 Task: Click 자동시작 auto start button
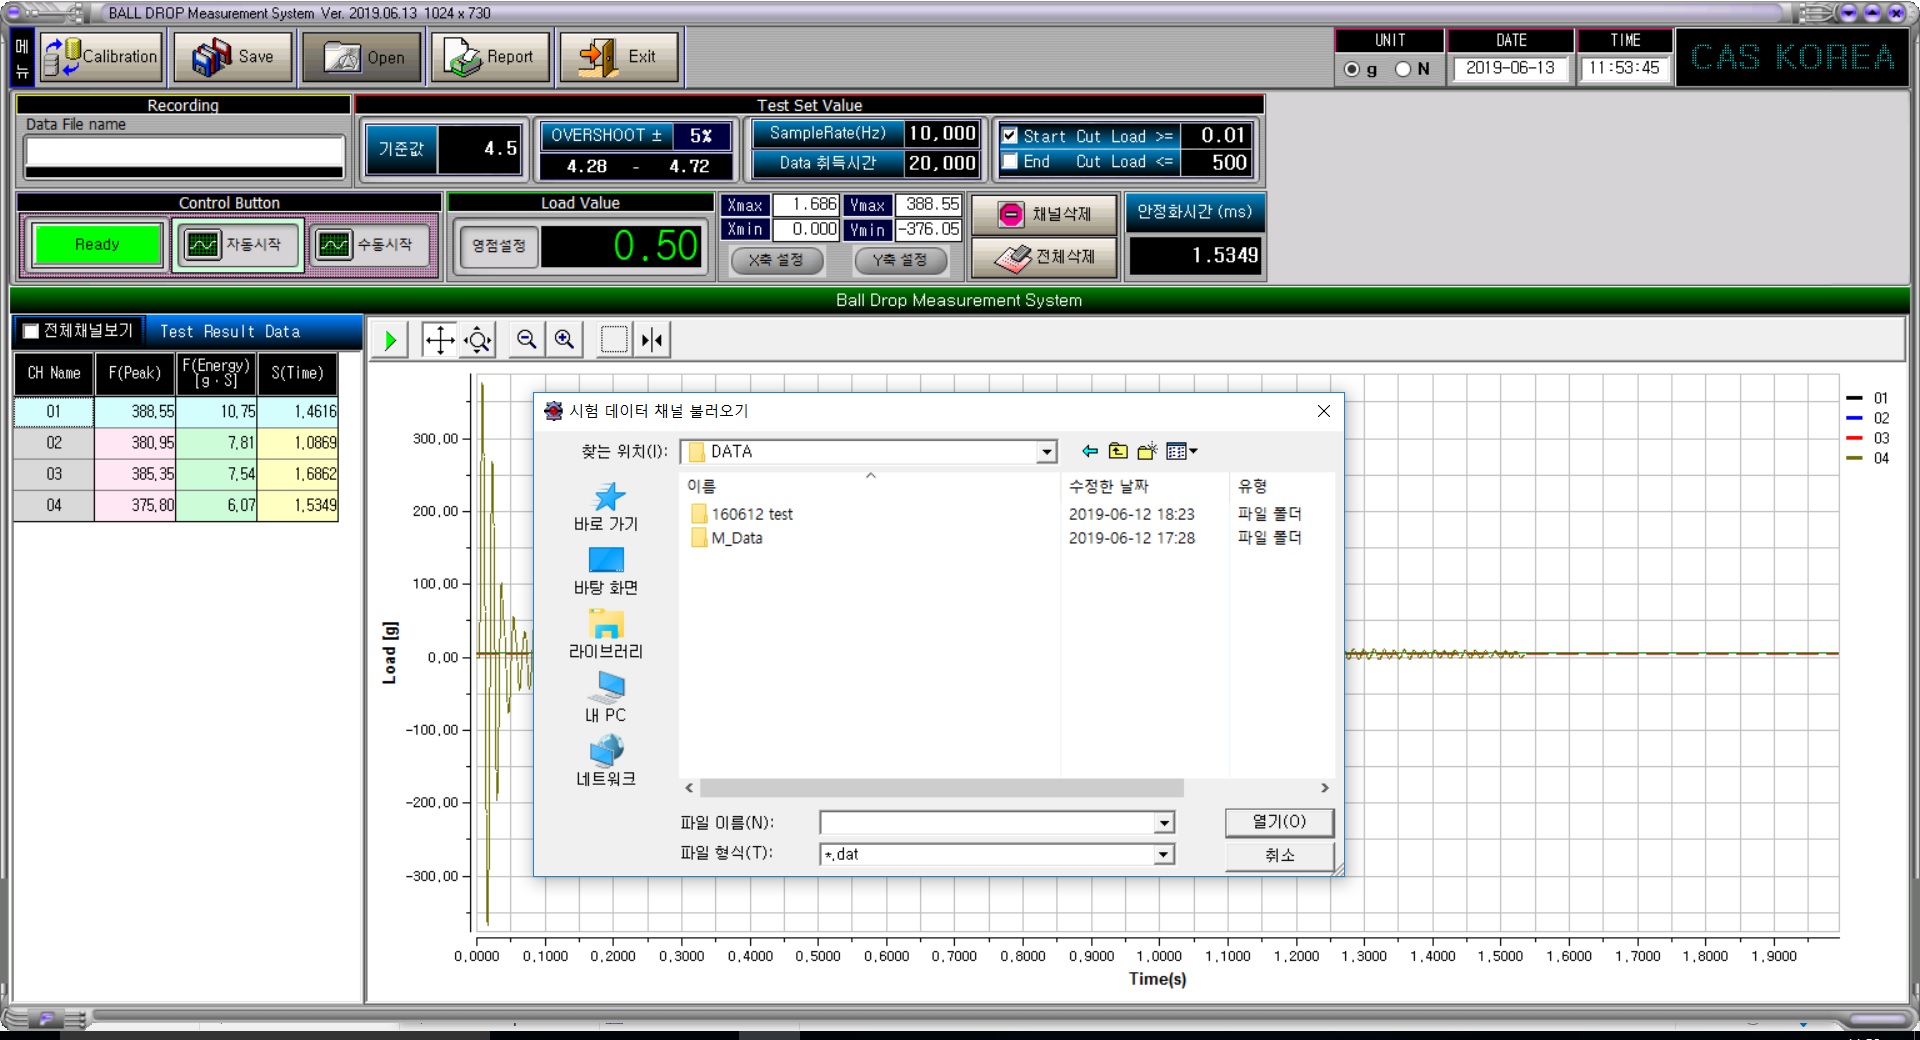[237, 245]
